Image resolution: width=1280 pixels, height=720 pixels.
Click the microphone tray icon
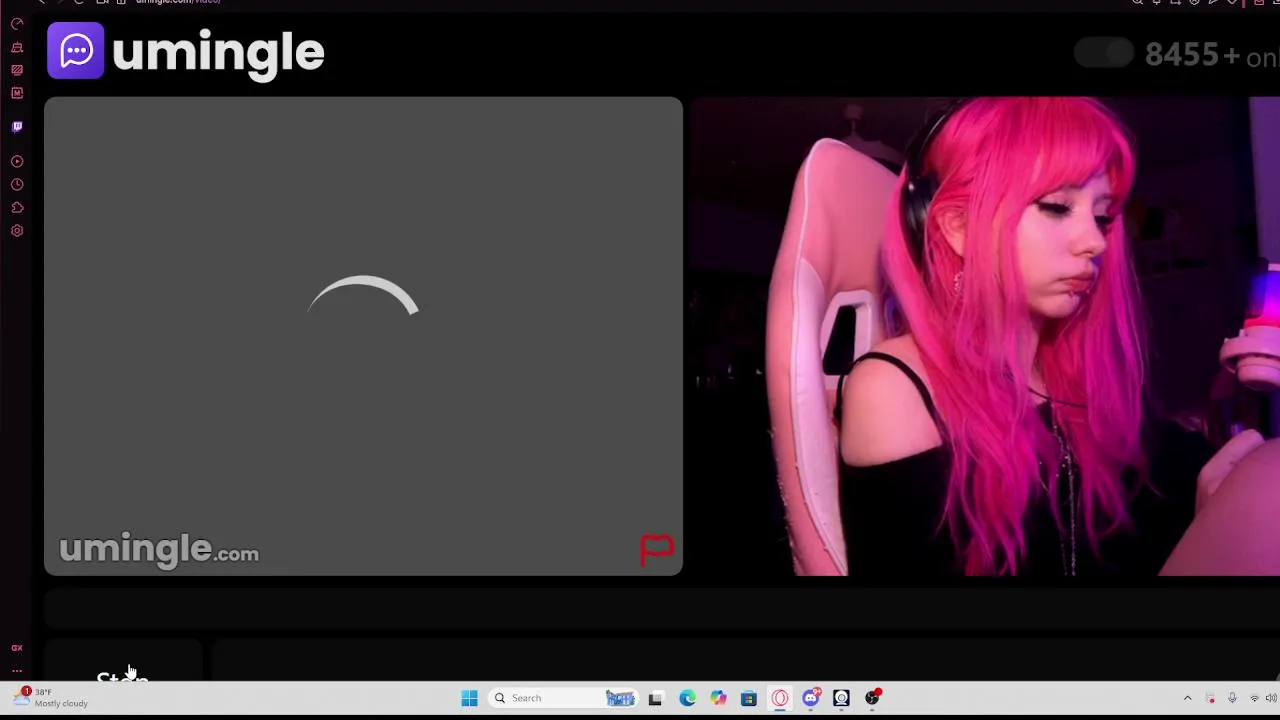[x=1232, y=698]
